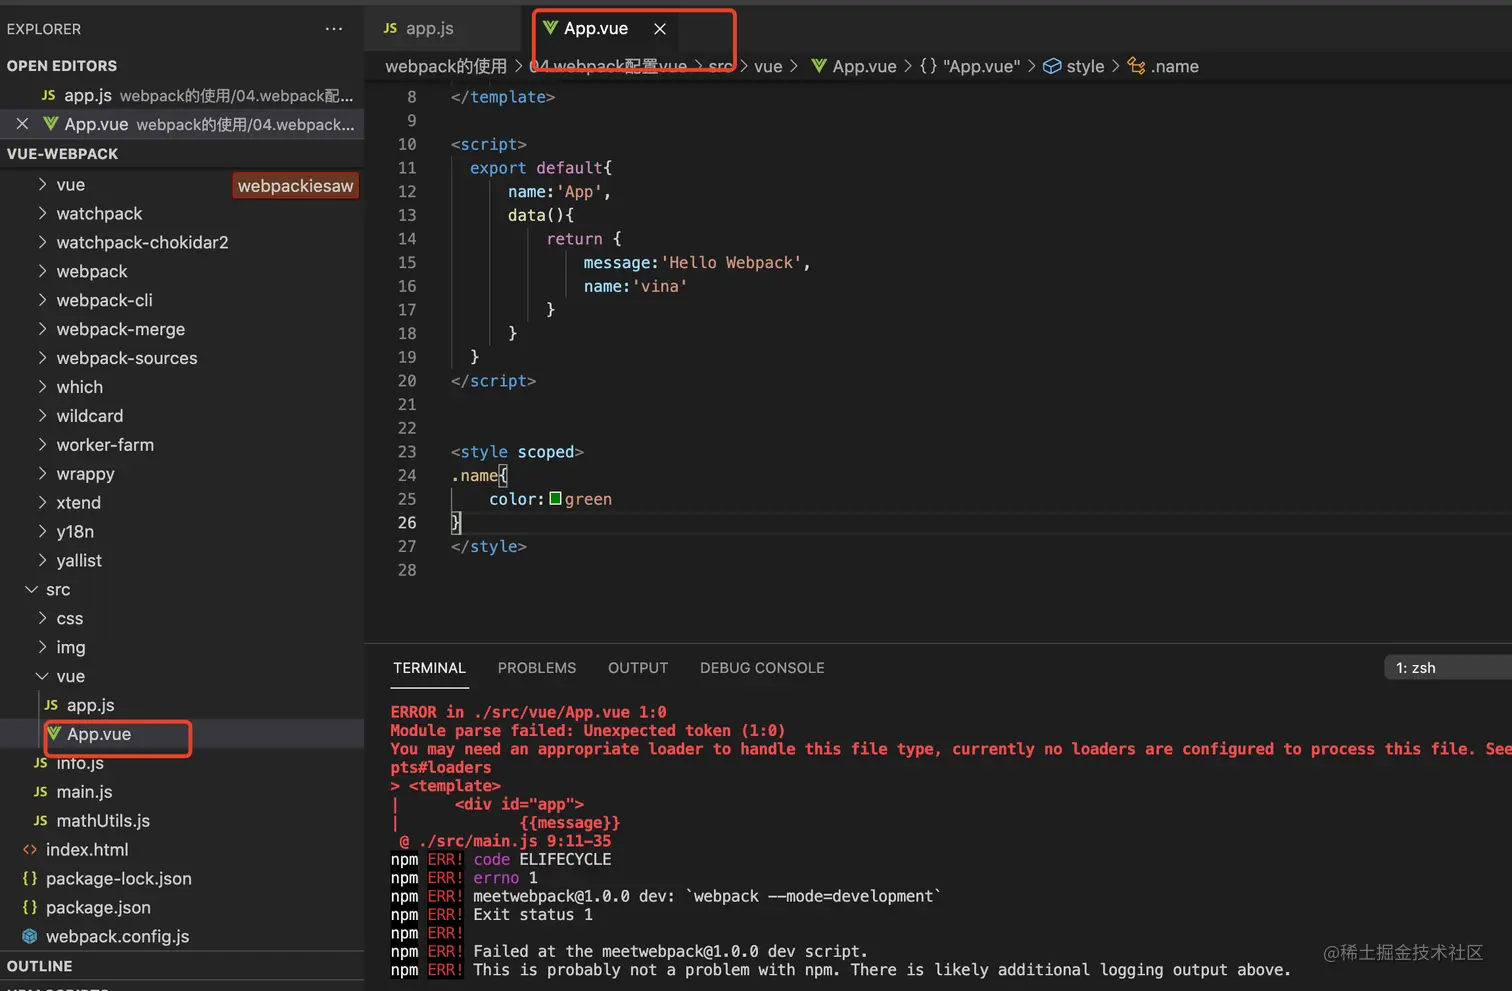Close App.vue in Open Editors list

pyautogui.click(x=22, y=124)
